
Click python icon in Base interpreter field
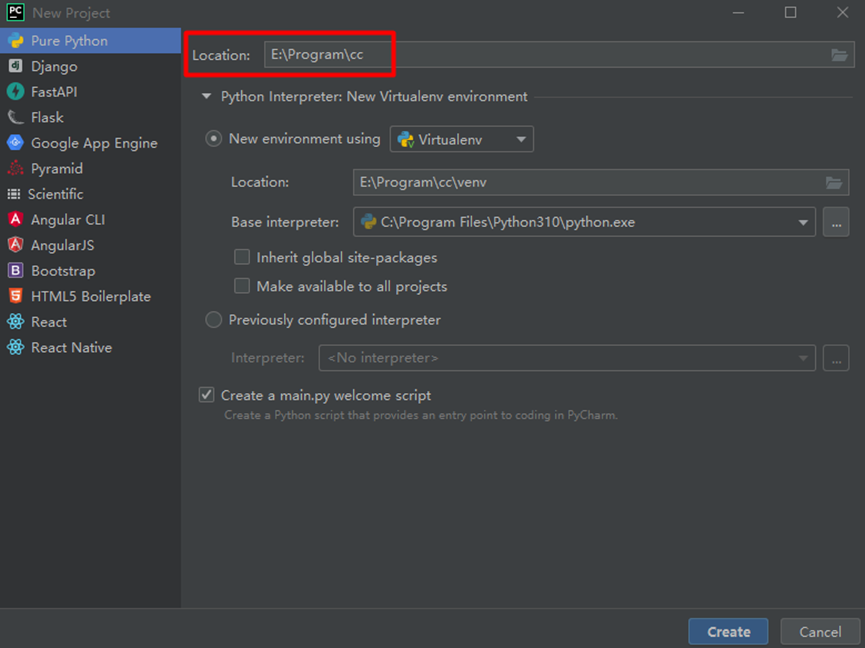click(x=369, y=222)
